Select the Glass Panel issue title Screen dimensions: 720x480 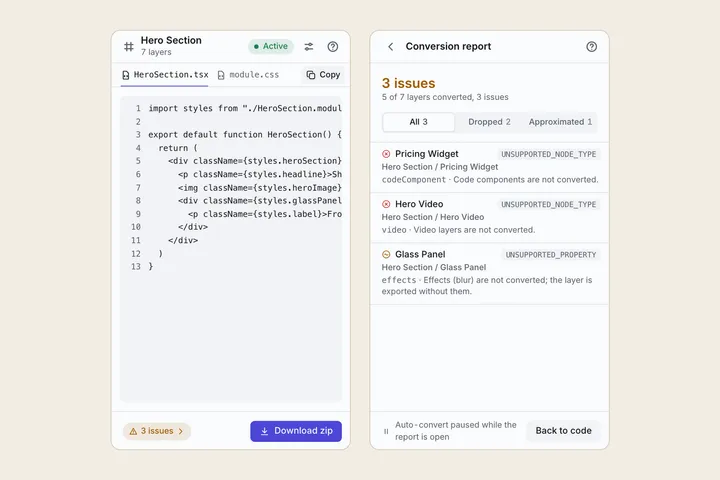[420, 254]
